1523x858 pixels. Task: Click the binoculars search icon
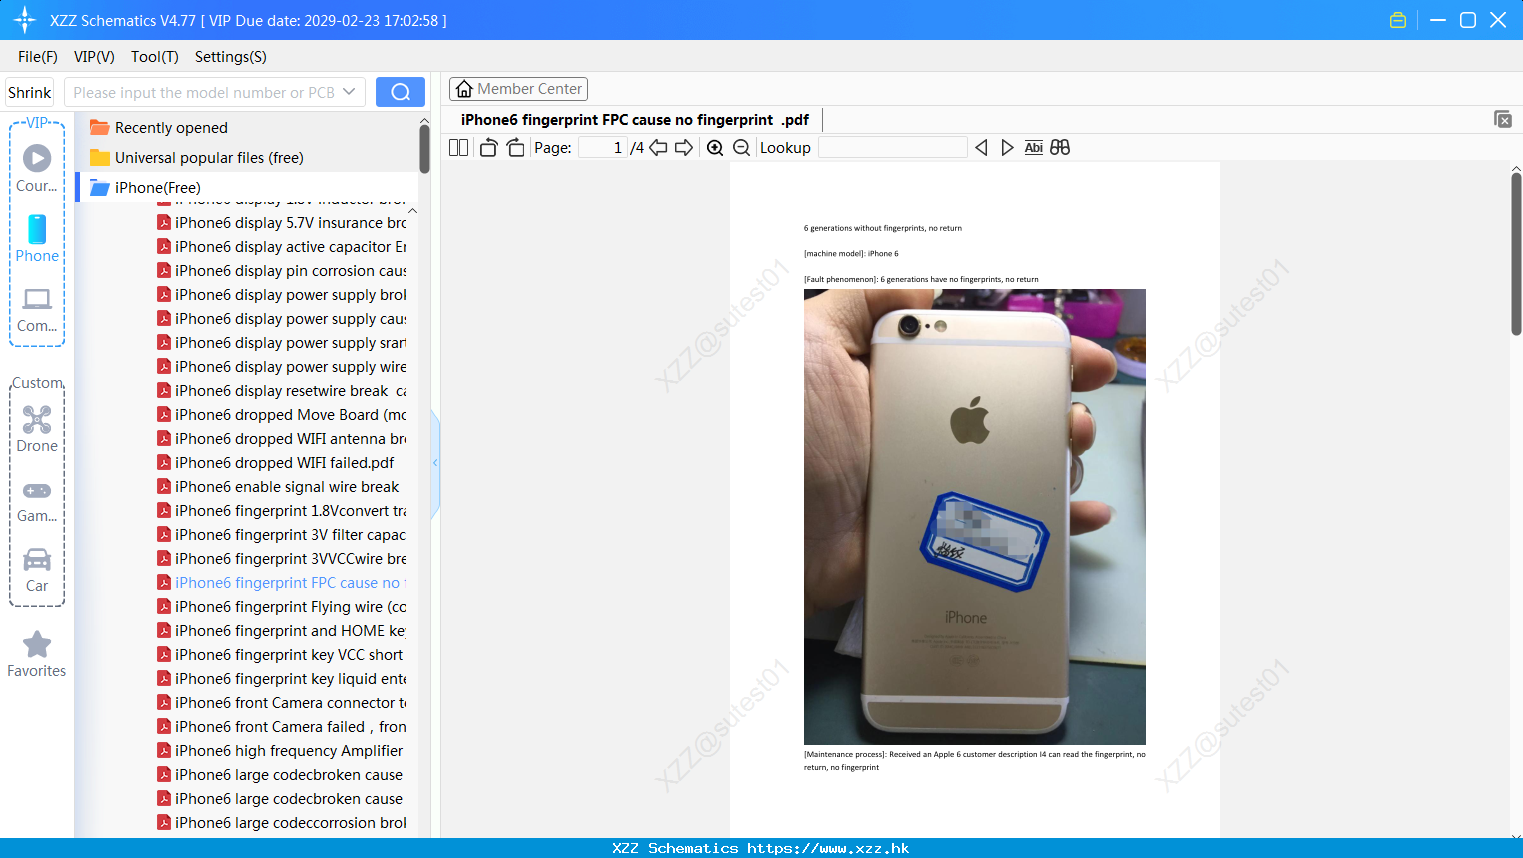[1060, 148]
